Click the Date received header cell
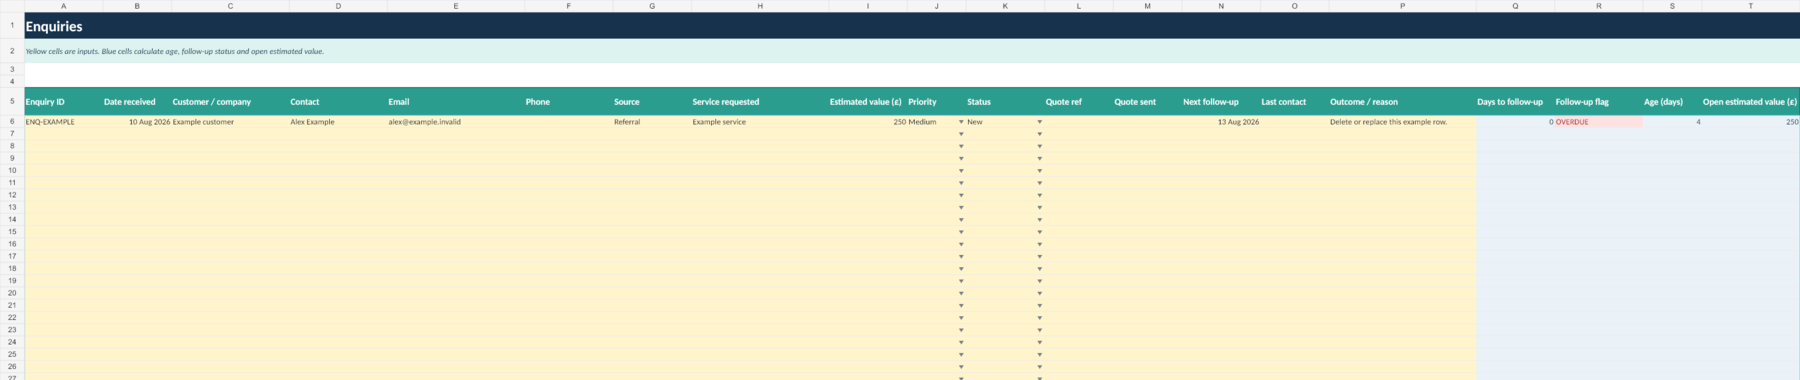Viewport: 1800px width, 380px height. point(137,101)
